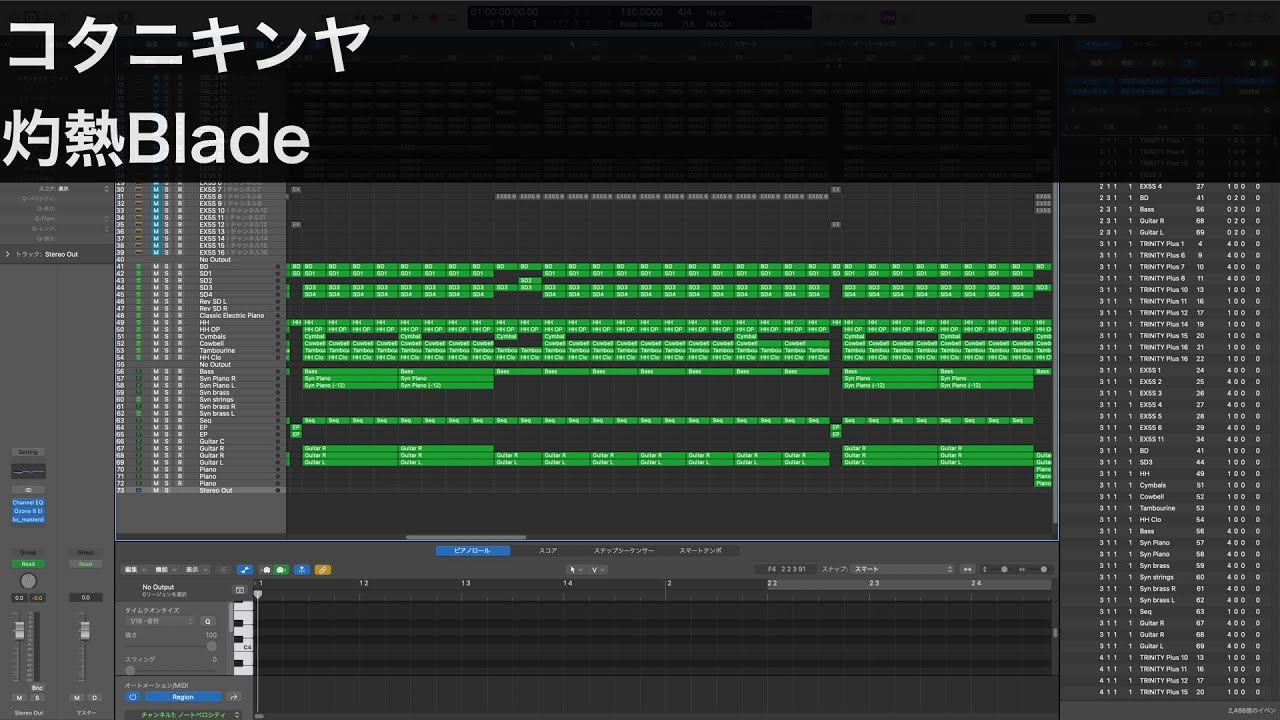The width and height of the screenshot is (1280, 720).
Task: Click the pan knob on Stereo Out strip
Action: click(x=28, y=581)
